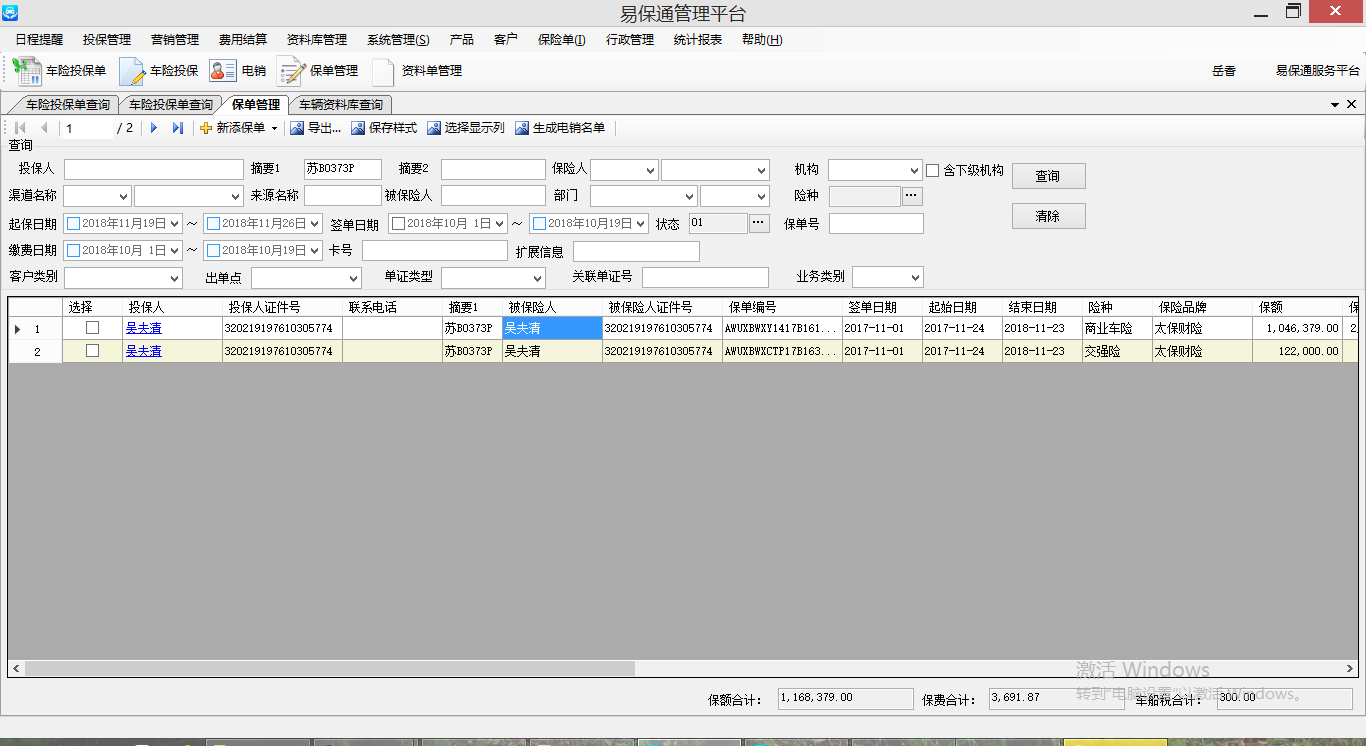The image size is (1366, 746).
Task: Open the 车险投保单 toolbar icon
Action: click(27, 71)
